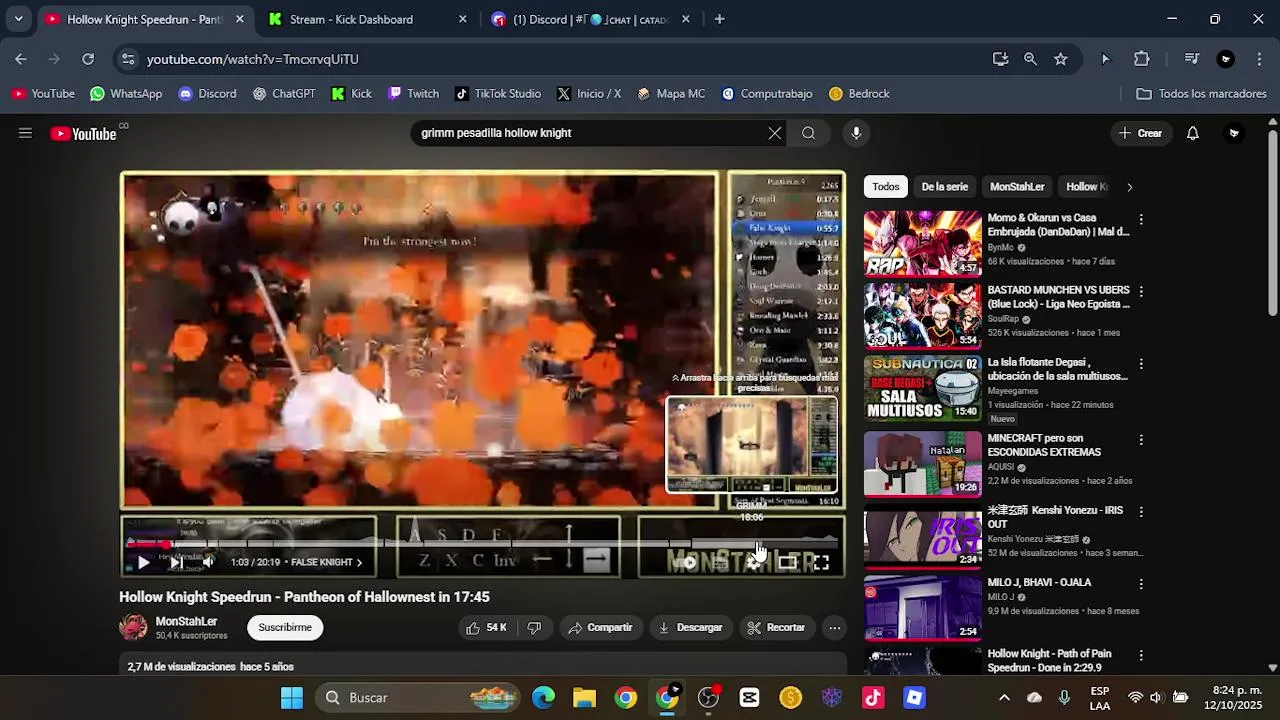
Task: Open options for BASTARD MUNCHEN VS UBERS video
Action: click(x=1141, y=291)
